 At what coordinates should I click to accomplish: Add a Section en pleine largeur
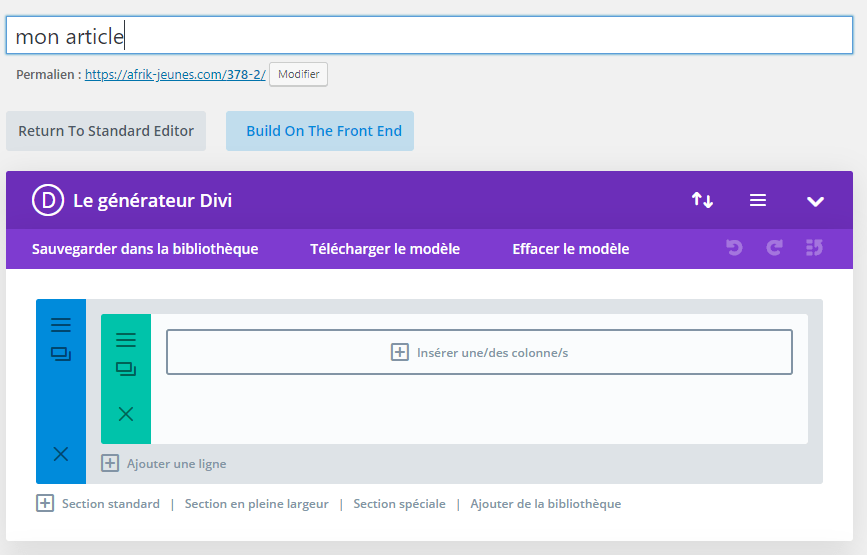pyautogui.click(x=257, y=504)
